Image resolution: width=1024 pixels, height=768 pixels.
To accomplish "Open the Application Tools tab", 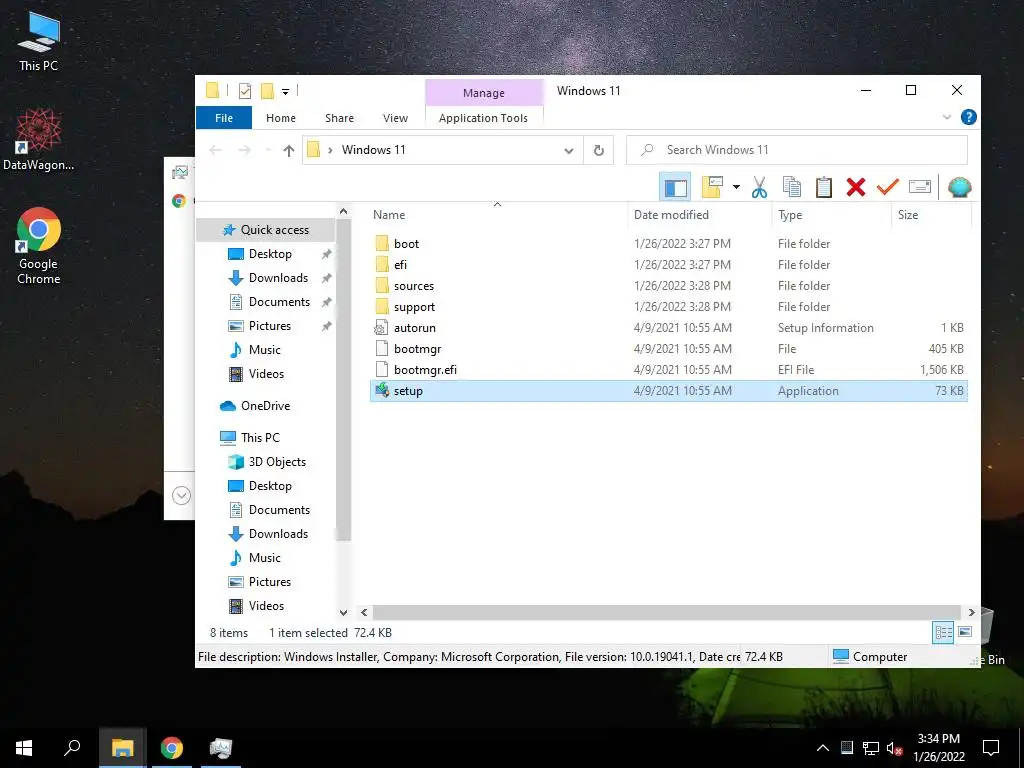I will 483,118.
